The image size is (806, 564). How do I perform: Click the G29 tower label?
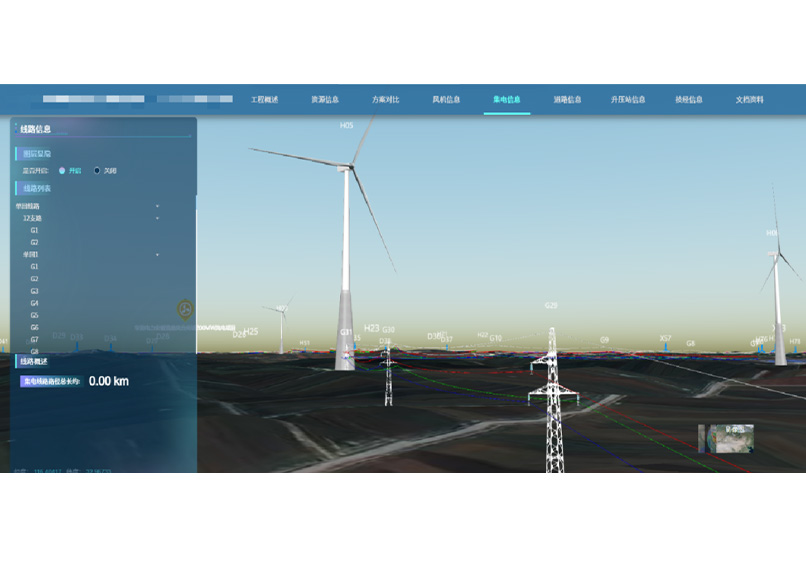click(551, 305)
